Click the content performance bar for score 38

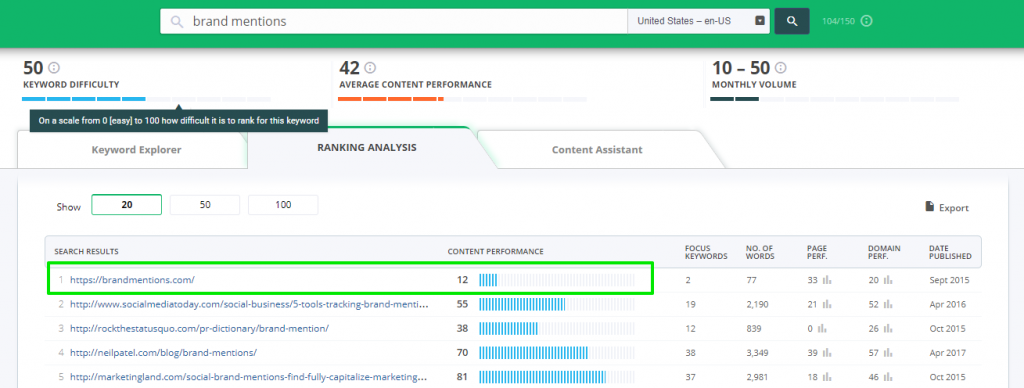(x=556, y=329)
